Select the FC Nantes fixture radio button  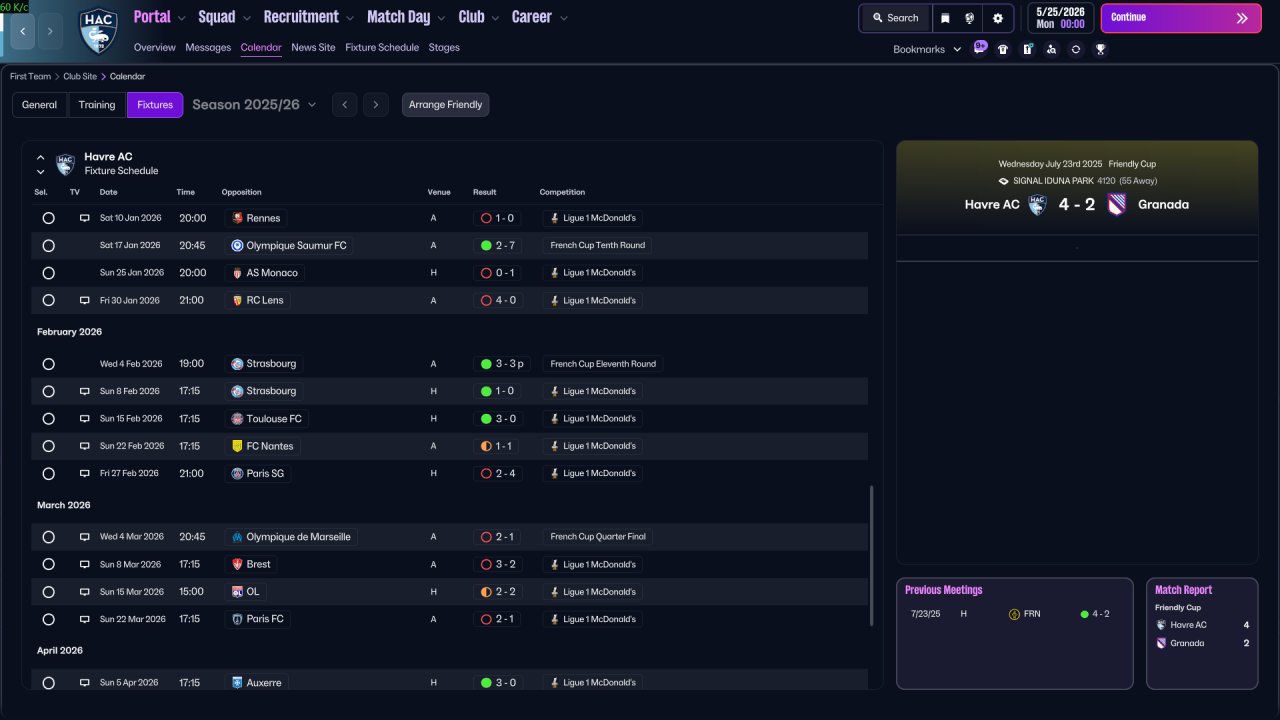pos(48,446)
